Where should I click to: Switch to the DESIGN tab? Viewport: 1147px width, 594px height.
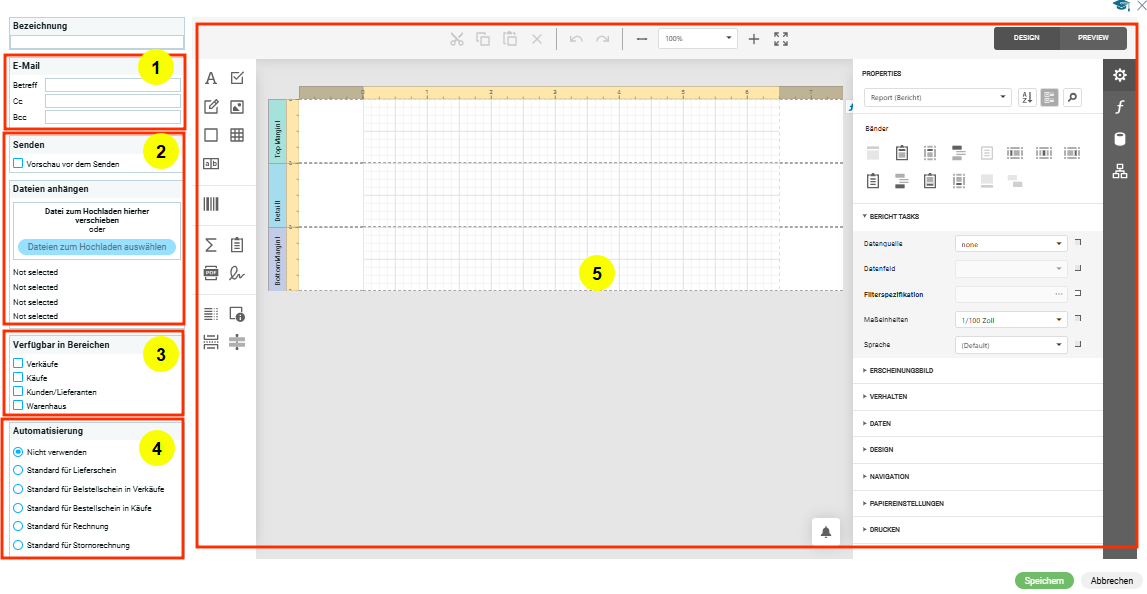point(1026,38)
